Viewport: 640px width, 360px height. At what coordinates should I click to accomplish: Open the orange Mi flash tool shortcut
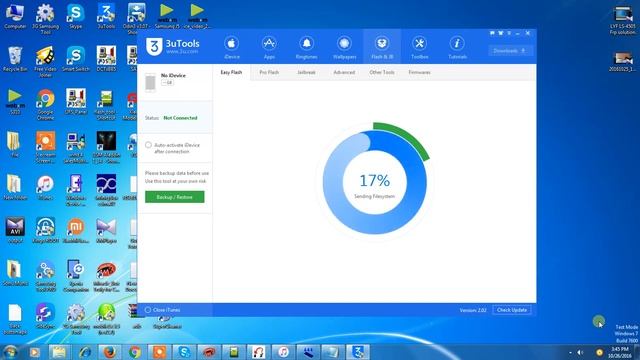click(76, 231)
